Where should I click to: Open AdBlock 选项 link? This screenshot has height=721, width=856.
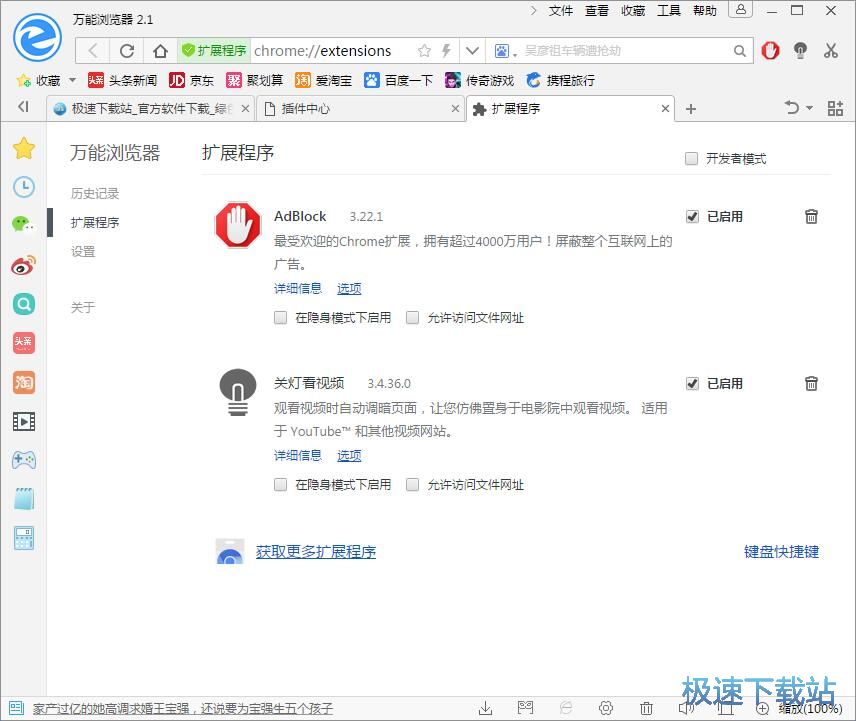point(349,288)
